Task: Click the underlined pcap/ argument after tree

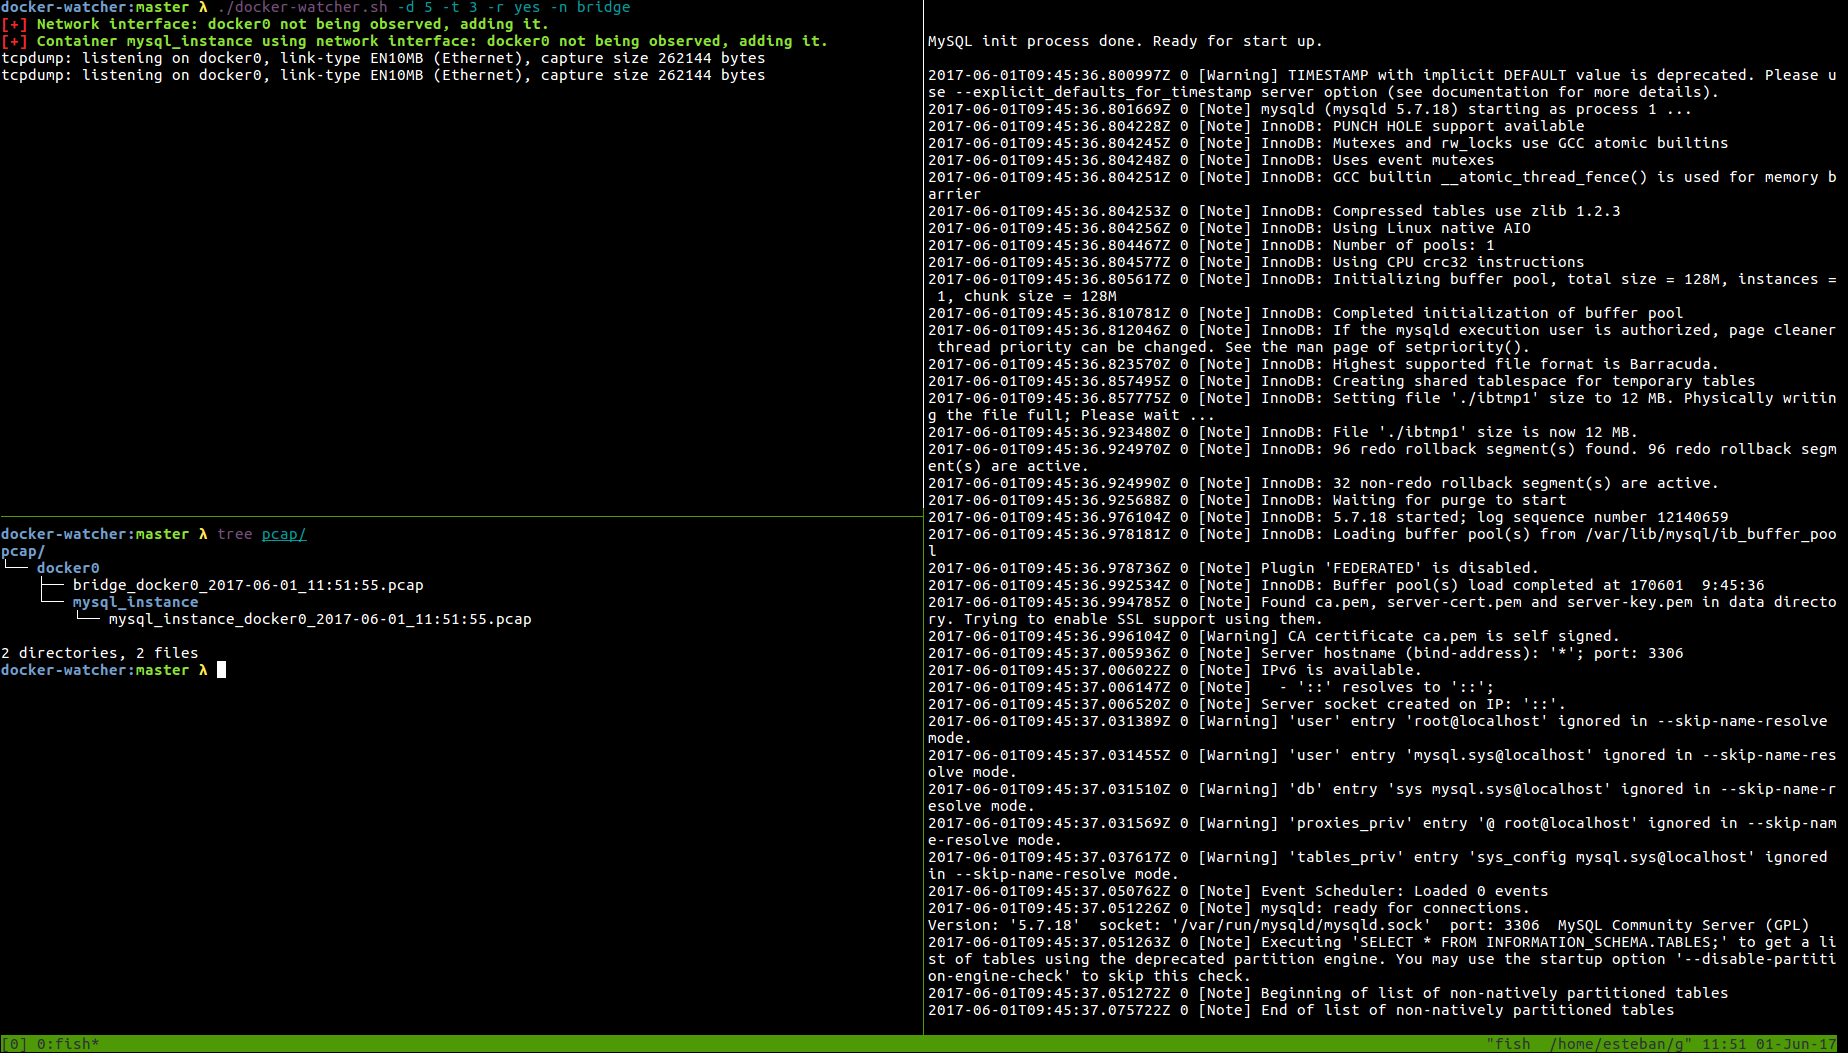Action: point(284,534)
